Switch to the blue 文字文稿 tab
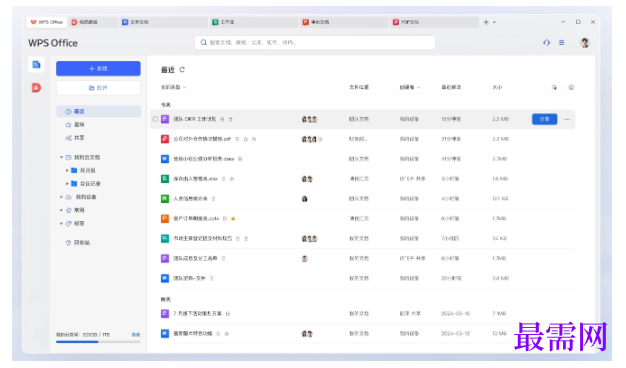Viewport: 626px width, 368px height. point(164,22)
